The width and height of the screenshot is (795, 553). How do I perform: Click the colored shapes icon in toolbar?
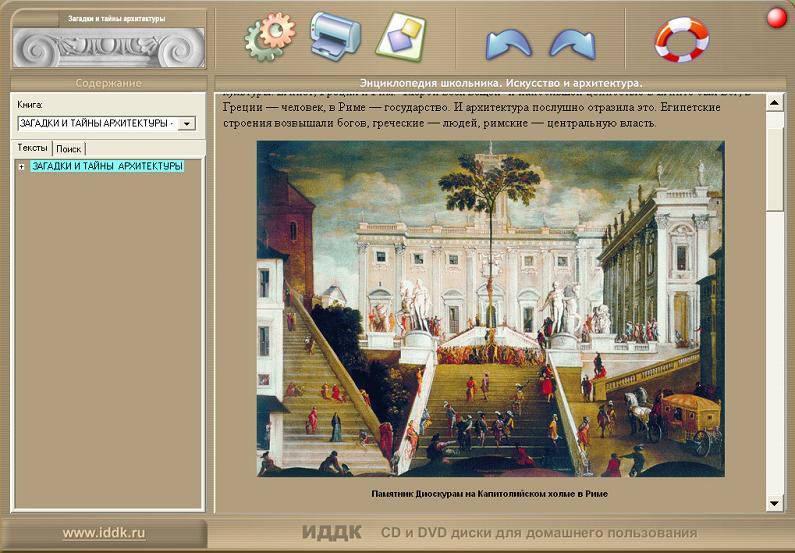400,37
